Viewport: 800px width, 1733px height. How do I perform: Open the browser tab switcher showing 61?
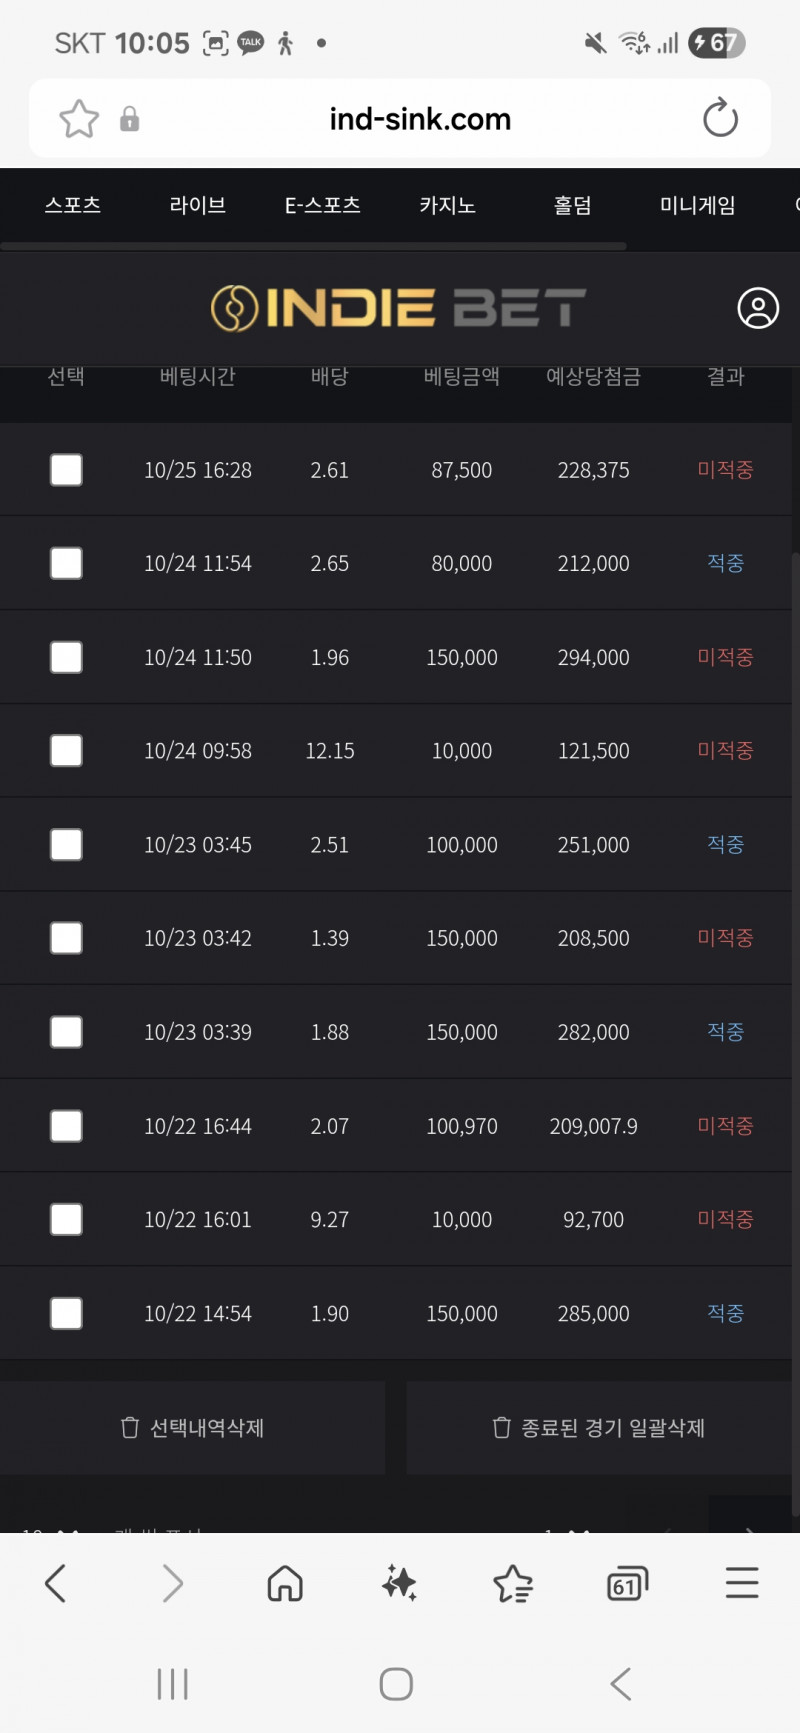tap(627, 1583)
